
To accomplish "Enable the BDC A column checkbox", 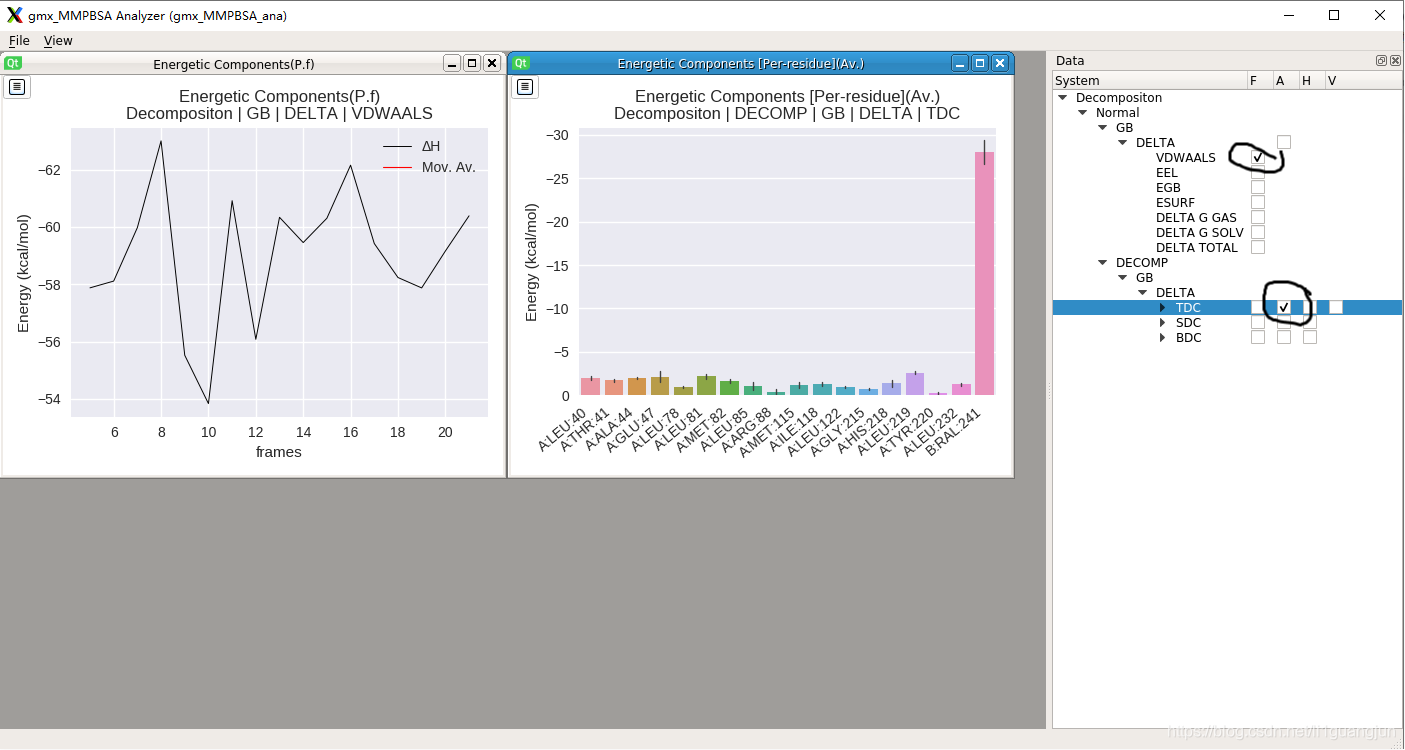I will 1284,337.
